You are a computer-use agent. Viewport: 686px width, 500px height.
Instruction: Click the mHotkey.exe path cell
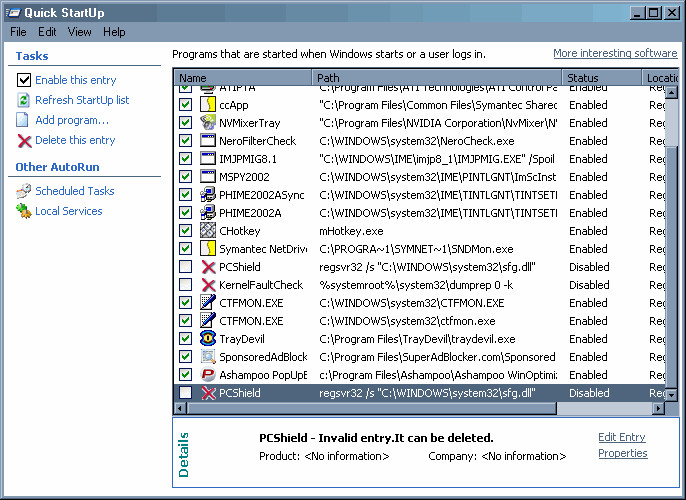[x=351, y=231]
